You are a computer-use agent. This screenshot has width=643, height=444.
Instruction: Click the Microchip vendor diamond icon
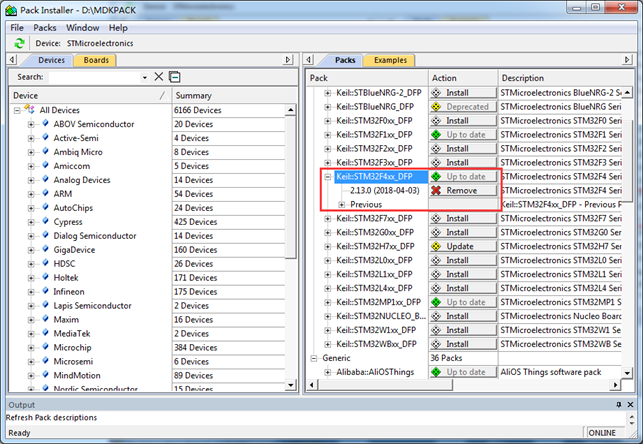click(x=46, y=346)
